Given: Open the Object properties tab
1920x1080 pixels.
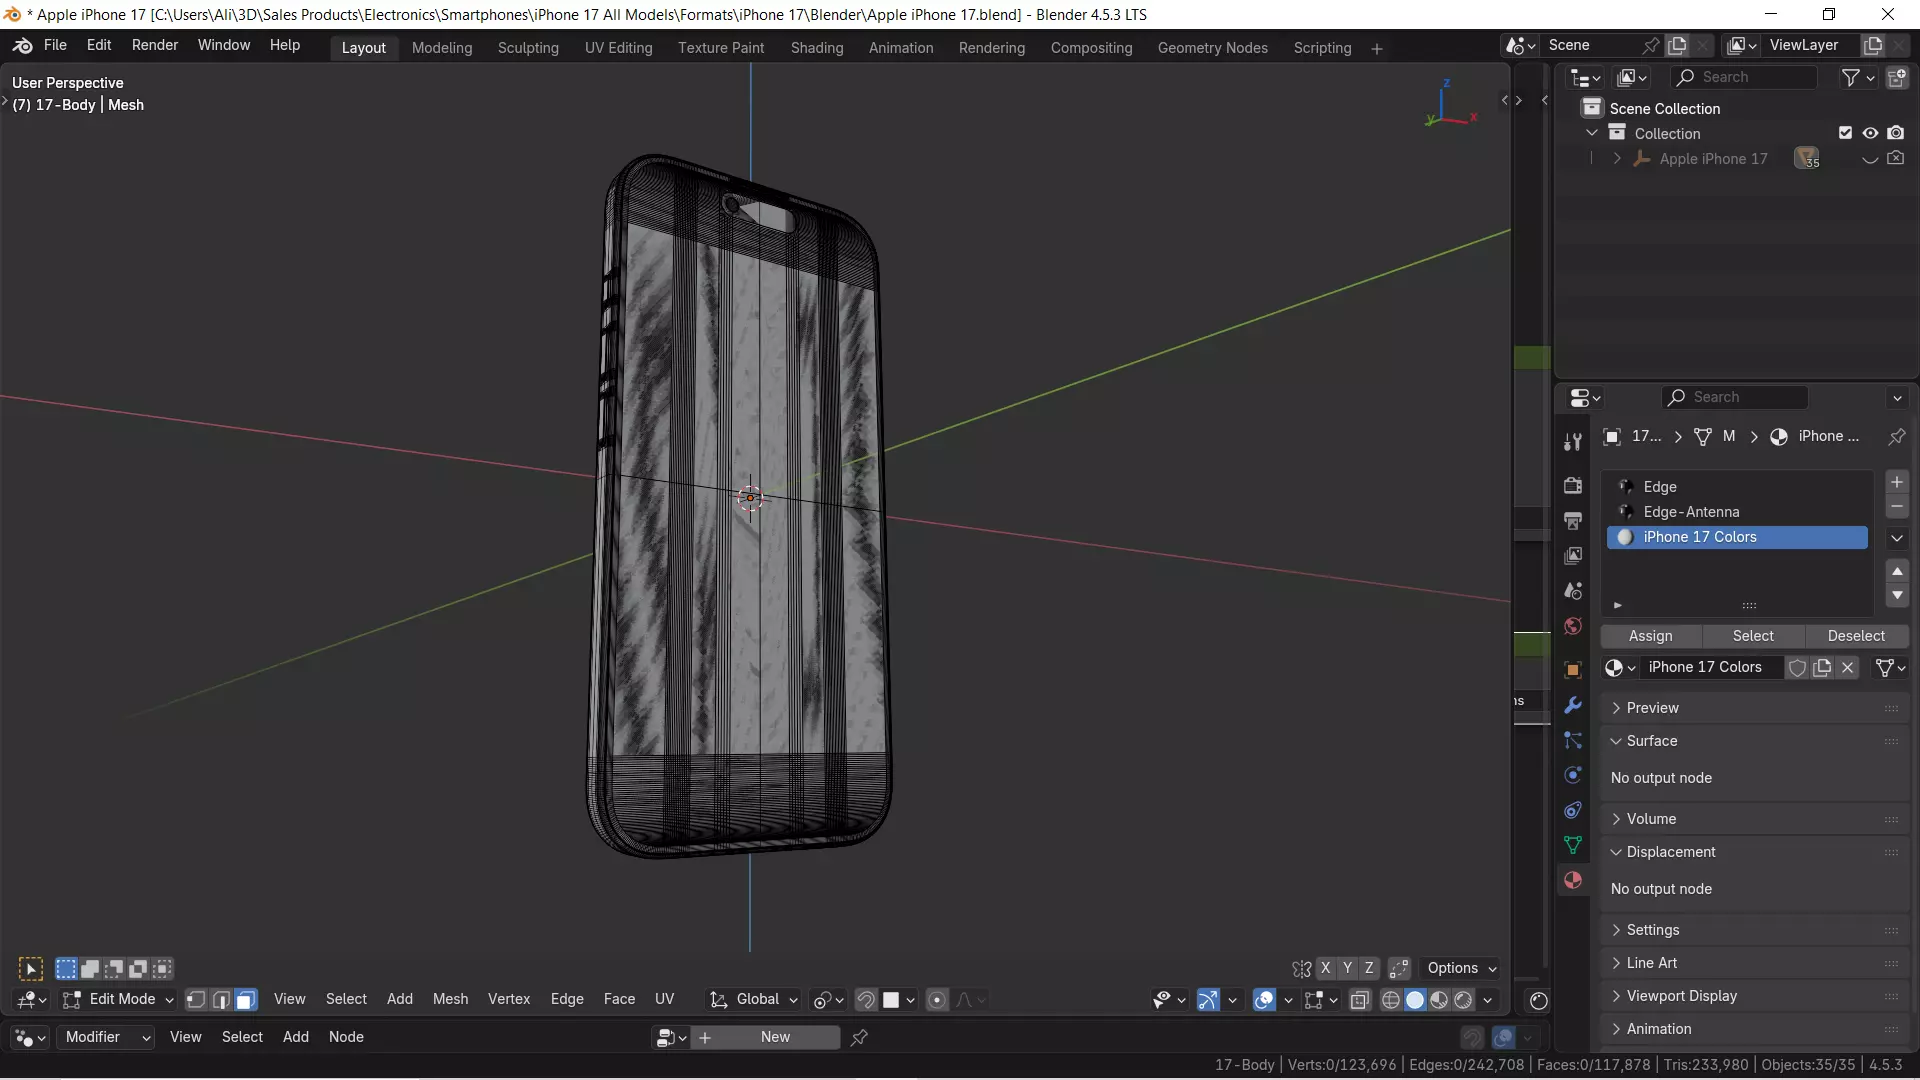Looking at the screenshot, I should [x=1573, y=670].
